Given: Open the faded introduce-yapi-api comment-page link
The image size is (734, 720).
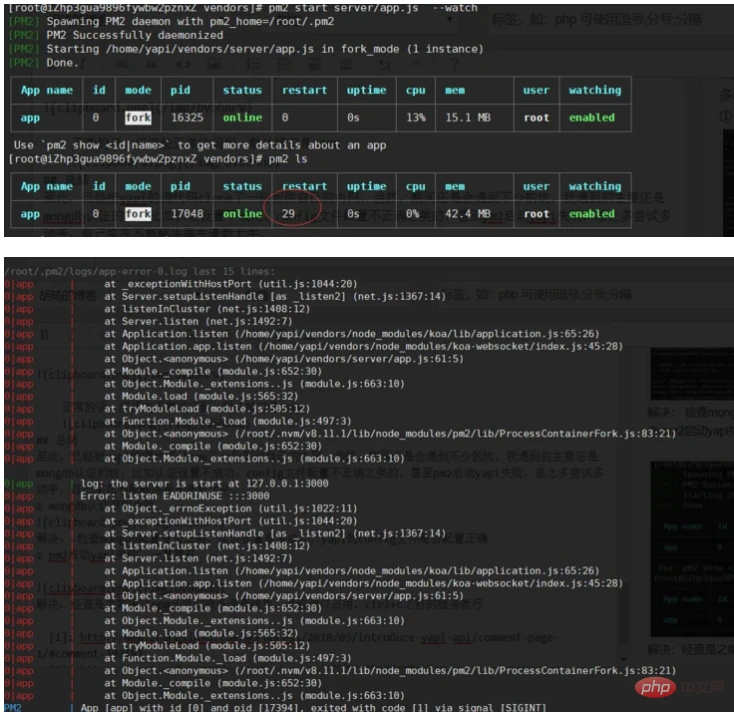Looking at the screenshot, I should 318,638.
